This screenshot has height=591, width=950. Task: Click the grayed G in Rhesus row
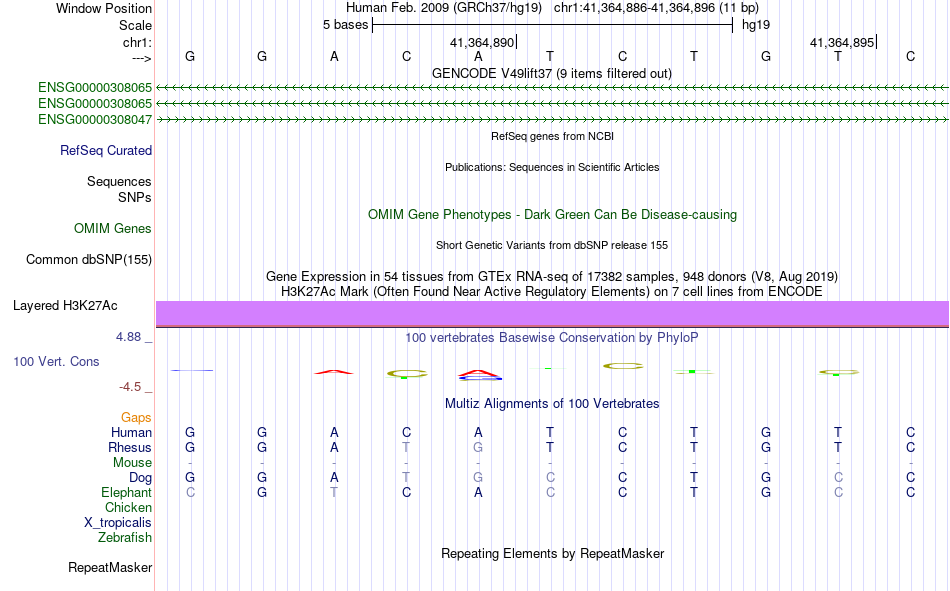click(478, 447)
